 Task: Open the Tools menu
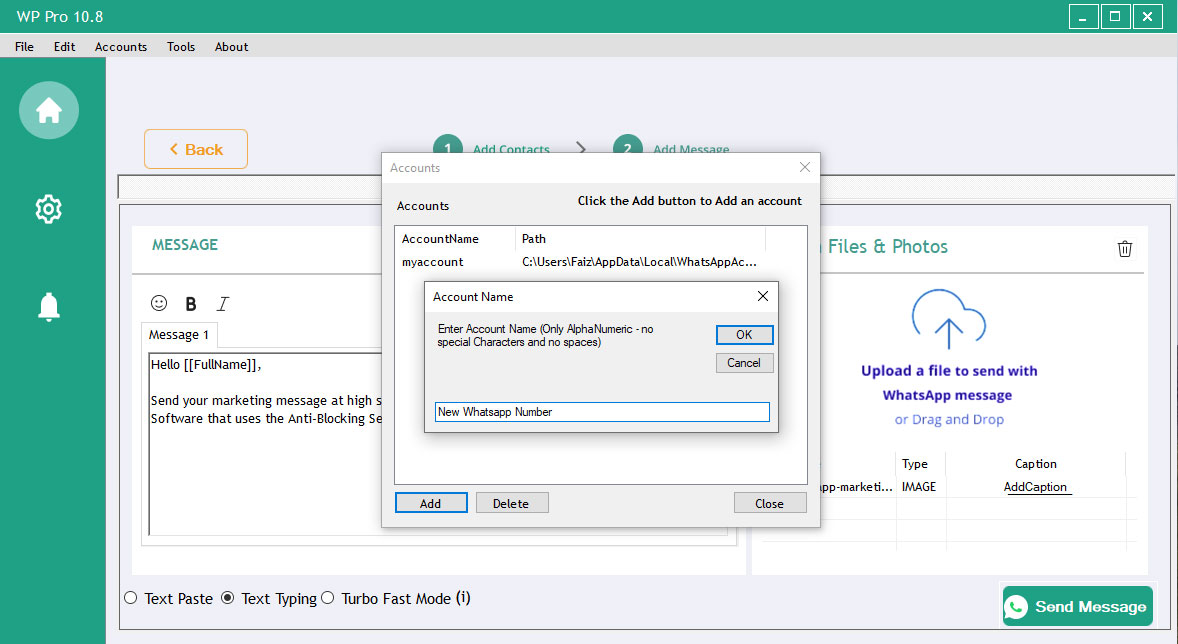coord(181,47)
